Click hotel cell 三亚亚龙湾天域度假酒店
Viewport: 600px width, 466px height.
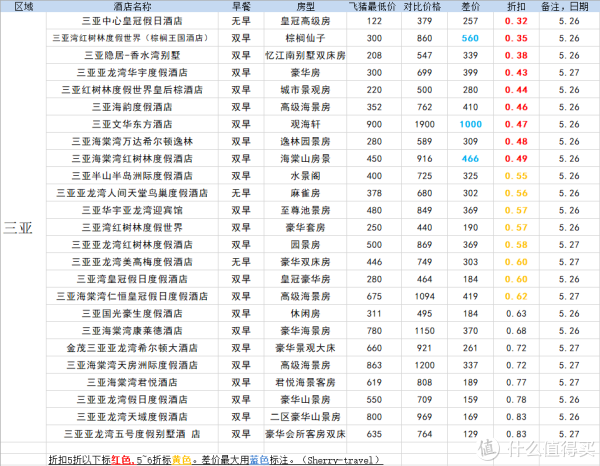coord(132,417)
